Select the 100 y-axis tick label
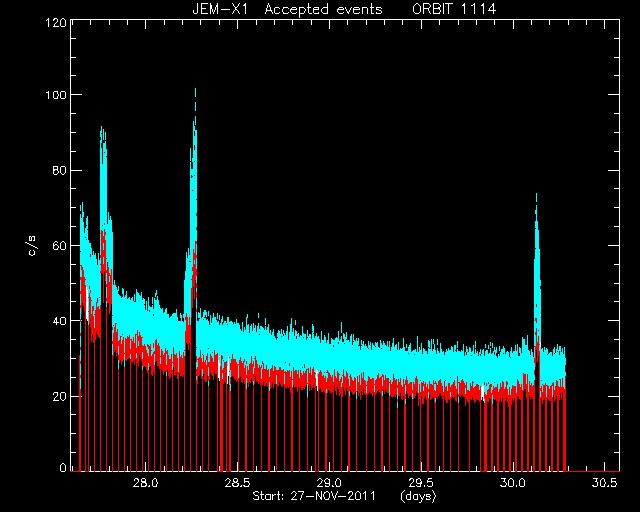The width and height of the screenshot is (640, 512). [x=56, y=95]
